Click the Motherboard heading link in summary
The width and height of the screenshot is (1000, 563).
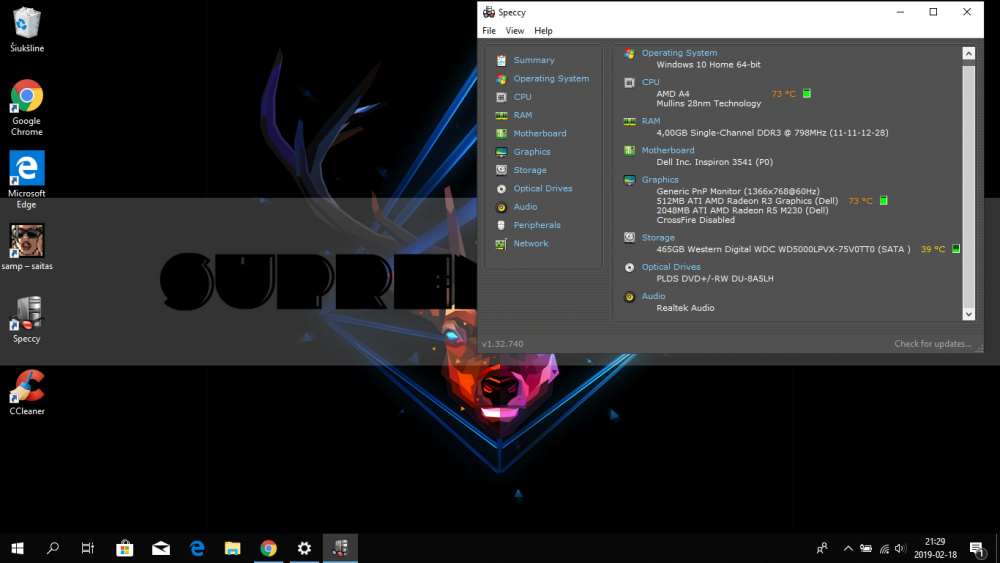pos(668,150)
